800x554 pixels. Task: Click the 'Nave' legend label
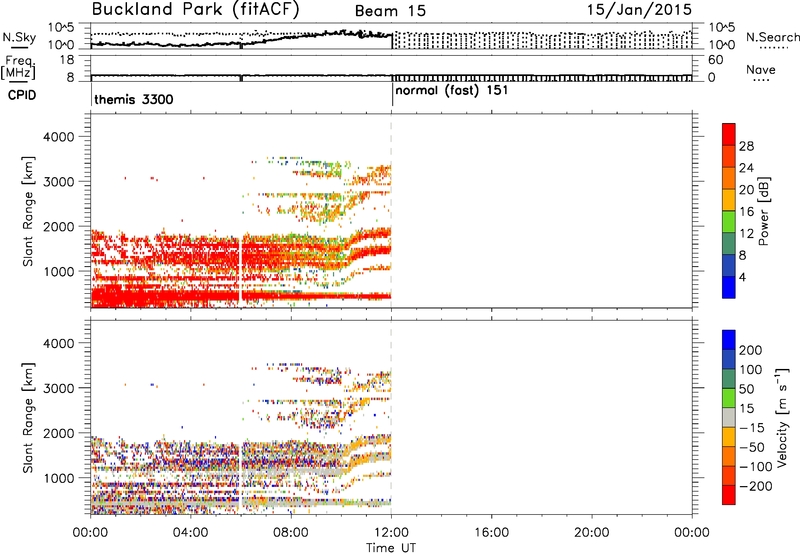coord(761,69)
